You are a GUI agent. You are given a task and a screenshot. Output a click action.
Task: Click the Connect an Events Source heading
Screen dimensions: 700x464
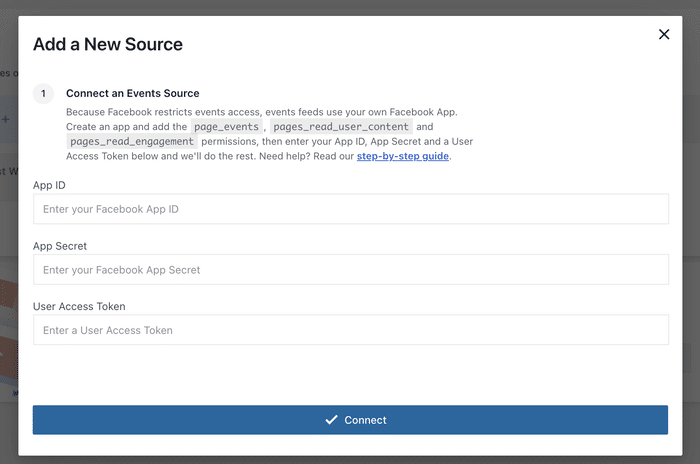coord(133,93)
